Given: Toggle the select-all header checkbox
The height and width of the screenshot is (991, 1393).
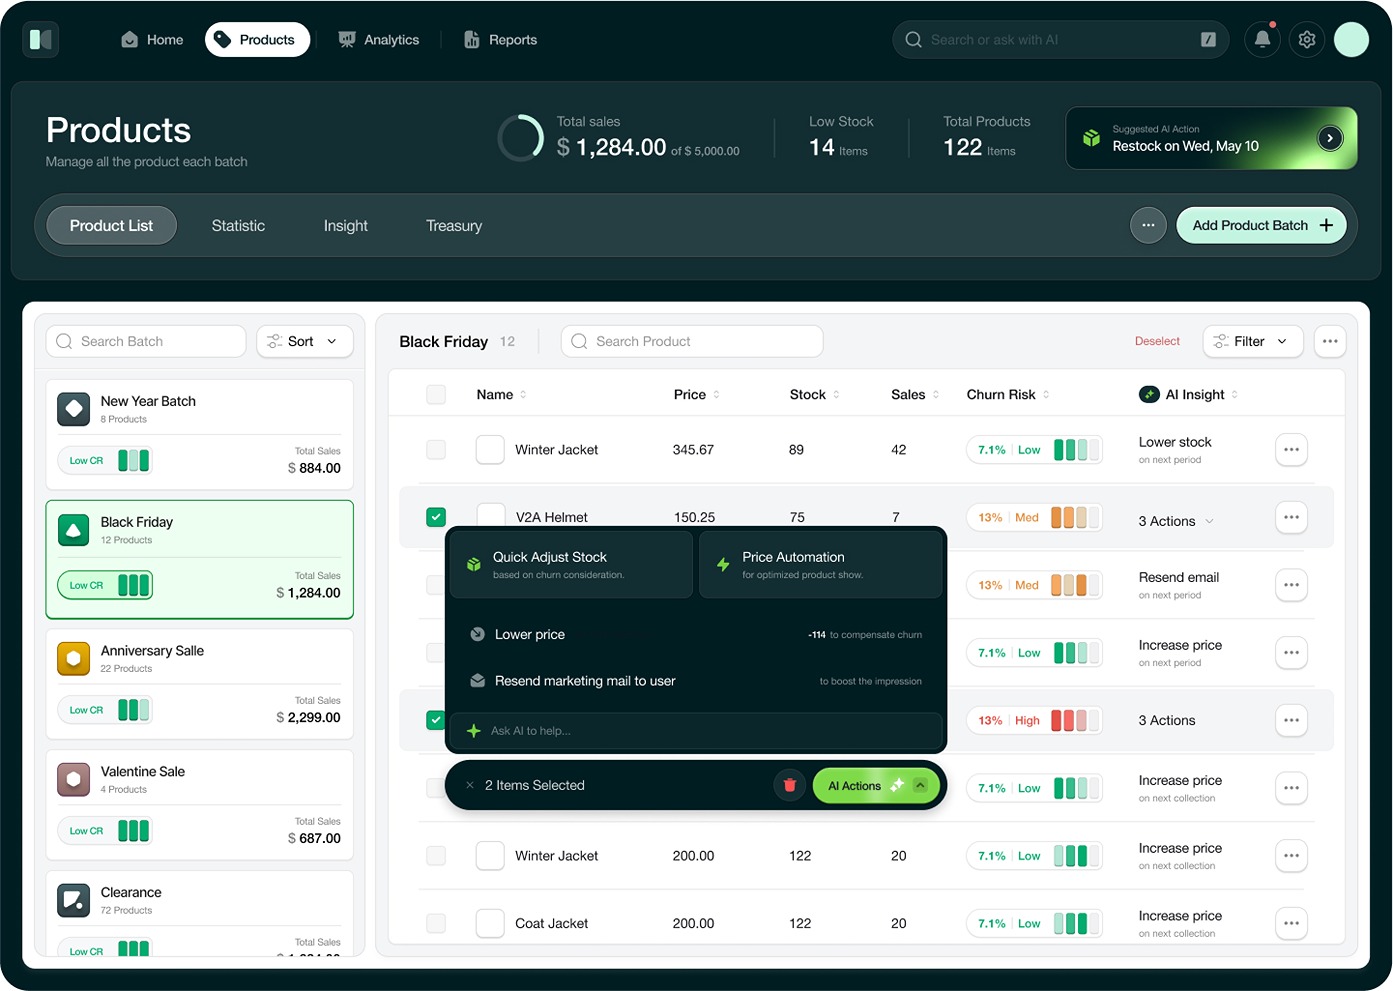Looking at the screenshot, I should (436, 395).
